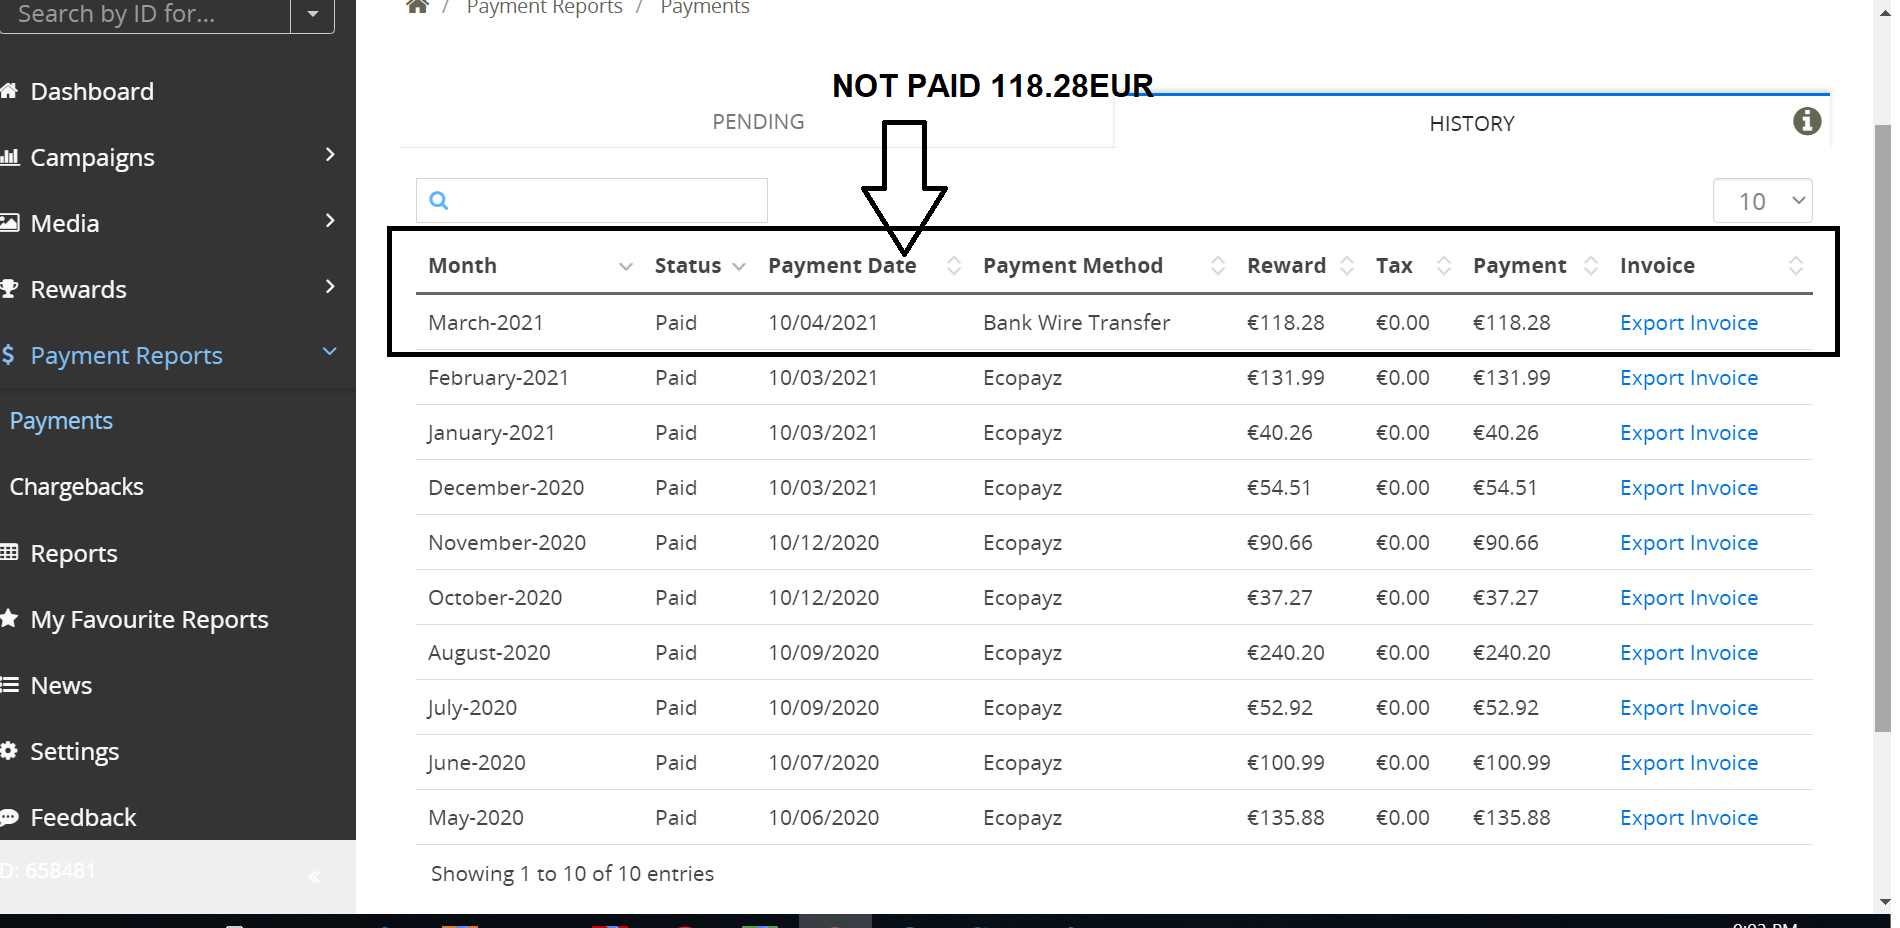Screen dimensions: 1900x928
Task: Click the Media image icon
Action: [9, 223]
